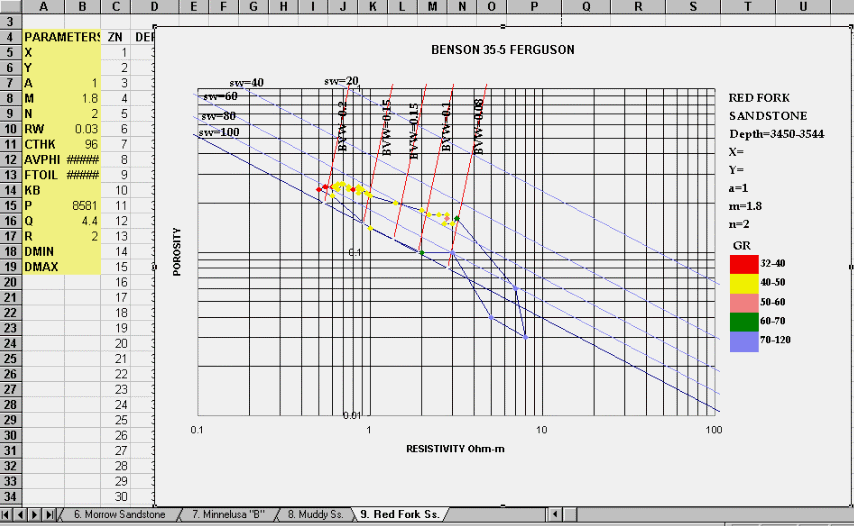This screenshot has width=854, height=526.
Task: Click the red 32-40 GR legend swatch
Action: point(743,263)
